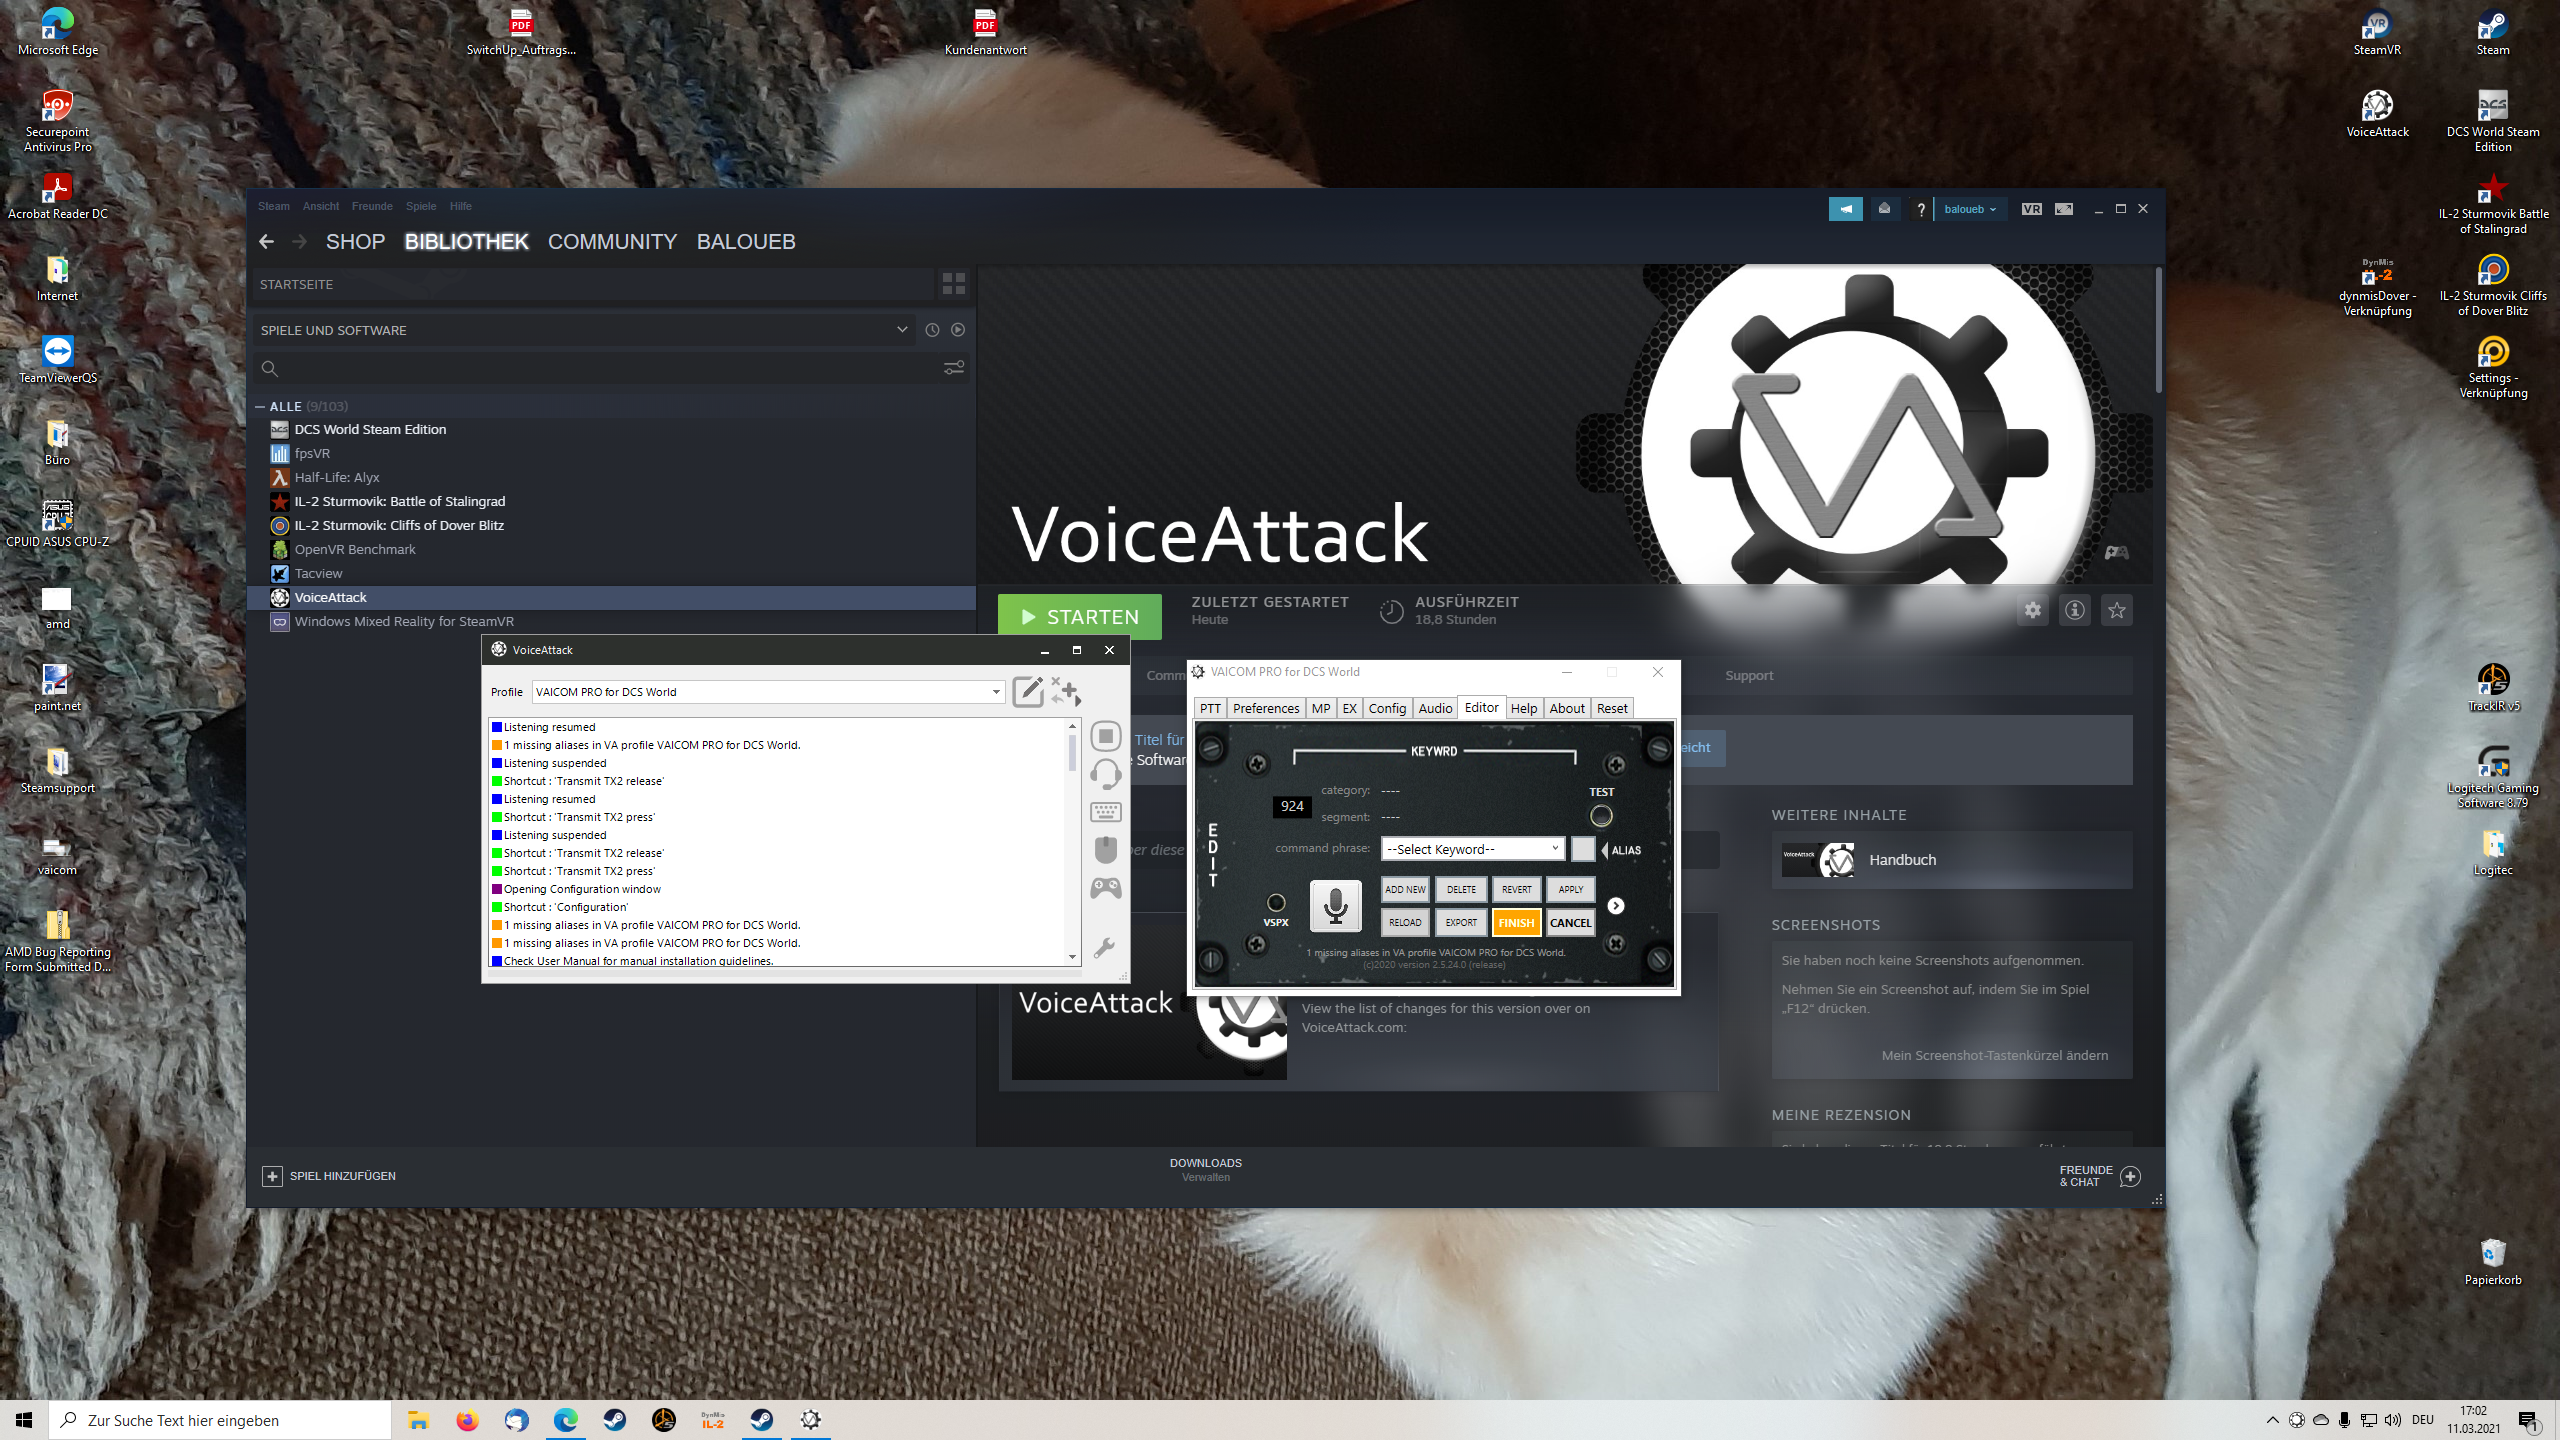The image size is (2560, 1440).
Task: Click the game info icon in Steam
Action: click(2075, 610)
